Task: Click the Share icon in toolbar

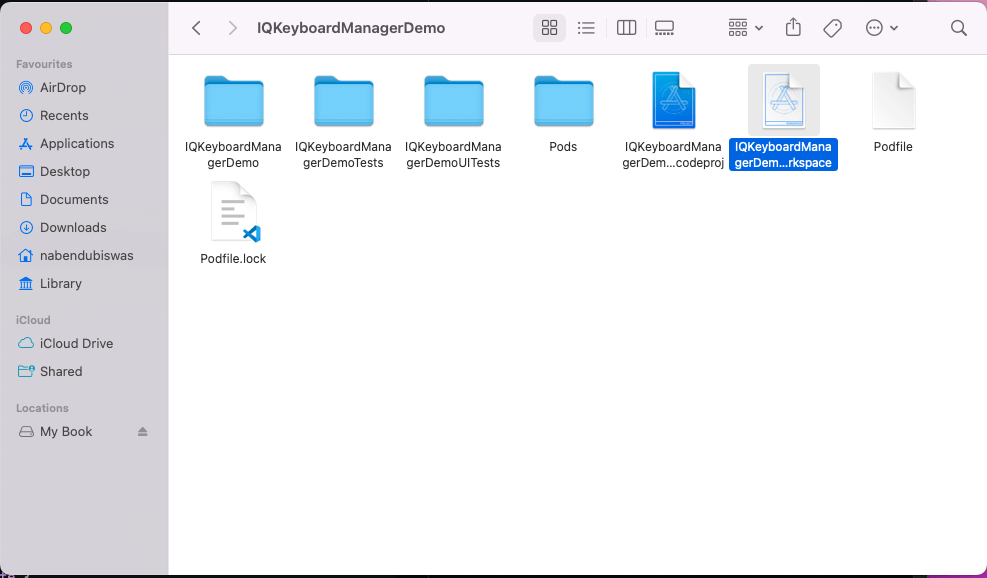Action: coord(793,28)
